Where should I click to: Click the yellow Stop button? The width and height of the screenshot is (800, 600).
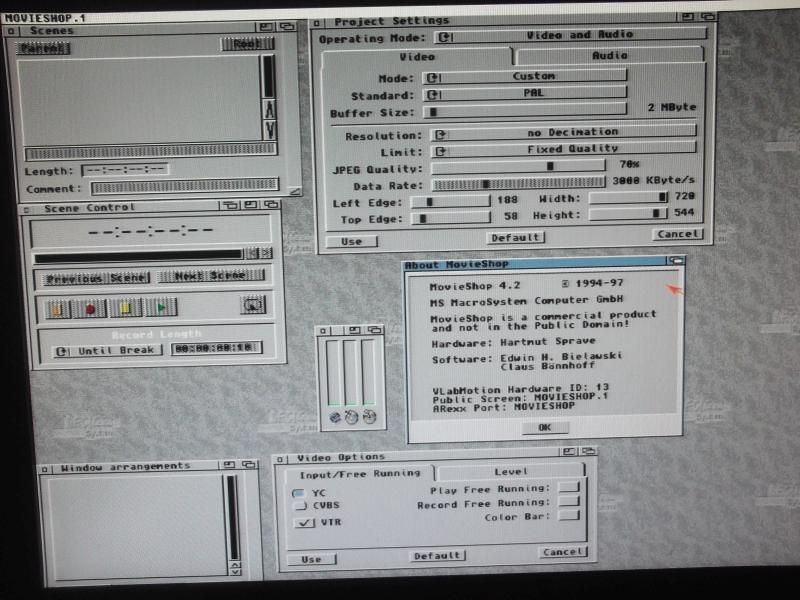click(x=125, y=308)
